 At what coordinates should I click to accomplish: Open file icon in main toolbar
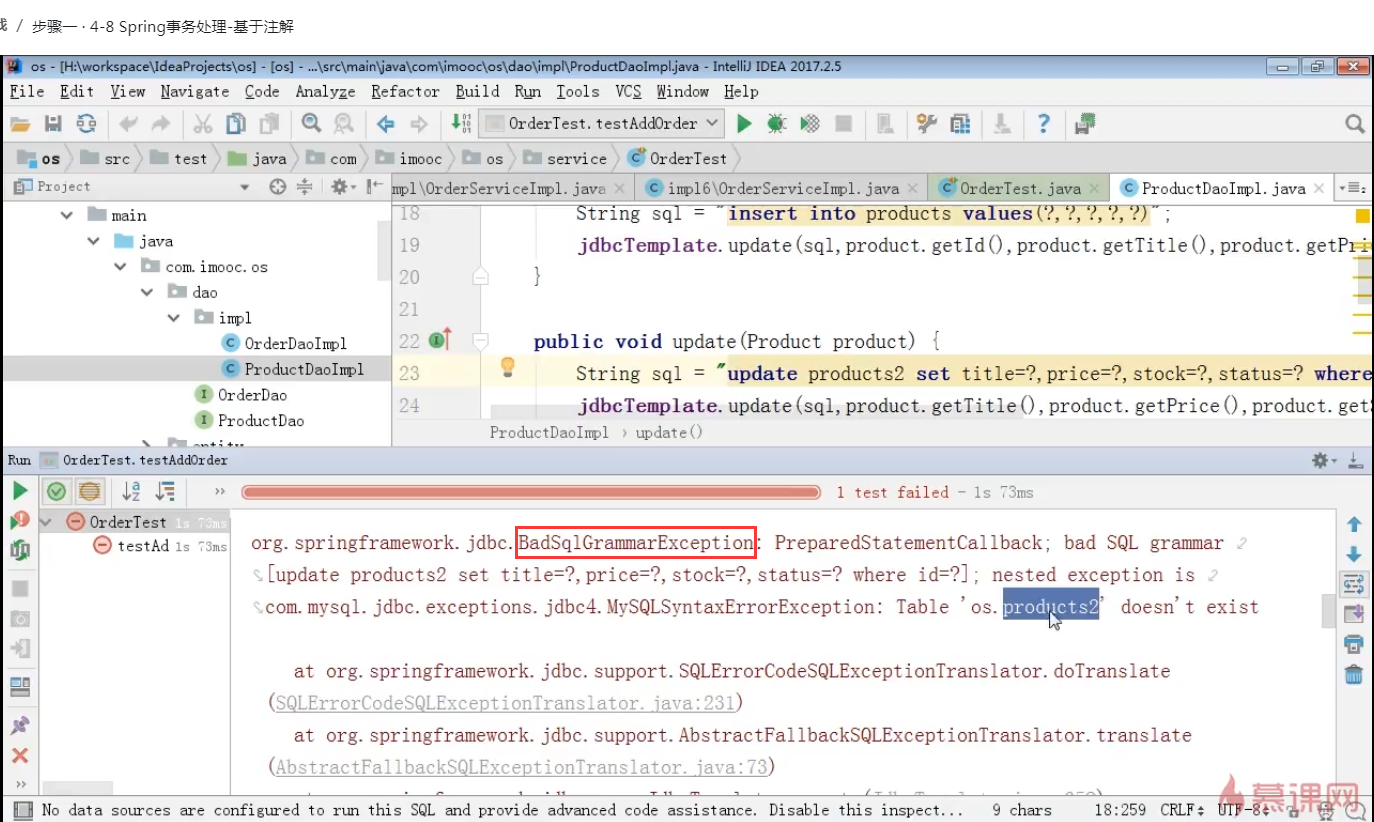coord(21,124)
